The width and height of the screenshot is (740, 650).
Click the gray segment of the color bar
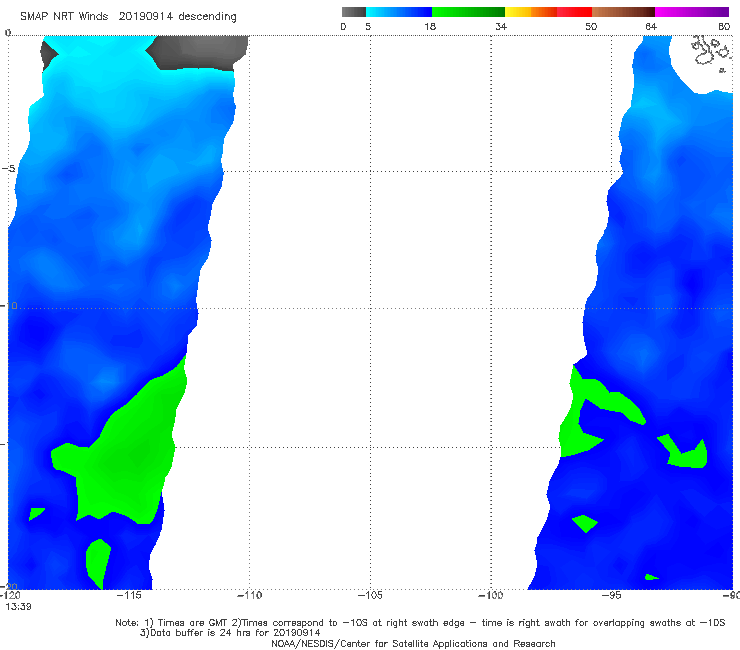353,12
